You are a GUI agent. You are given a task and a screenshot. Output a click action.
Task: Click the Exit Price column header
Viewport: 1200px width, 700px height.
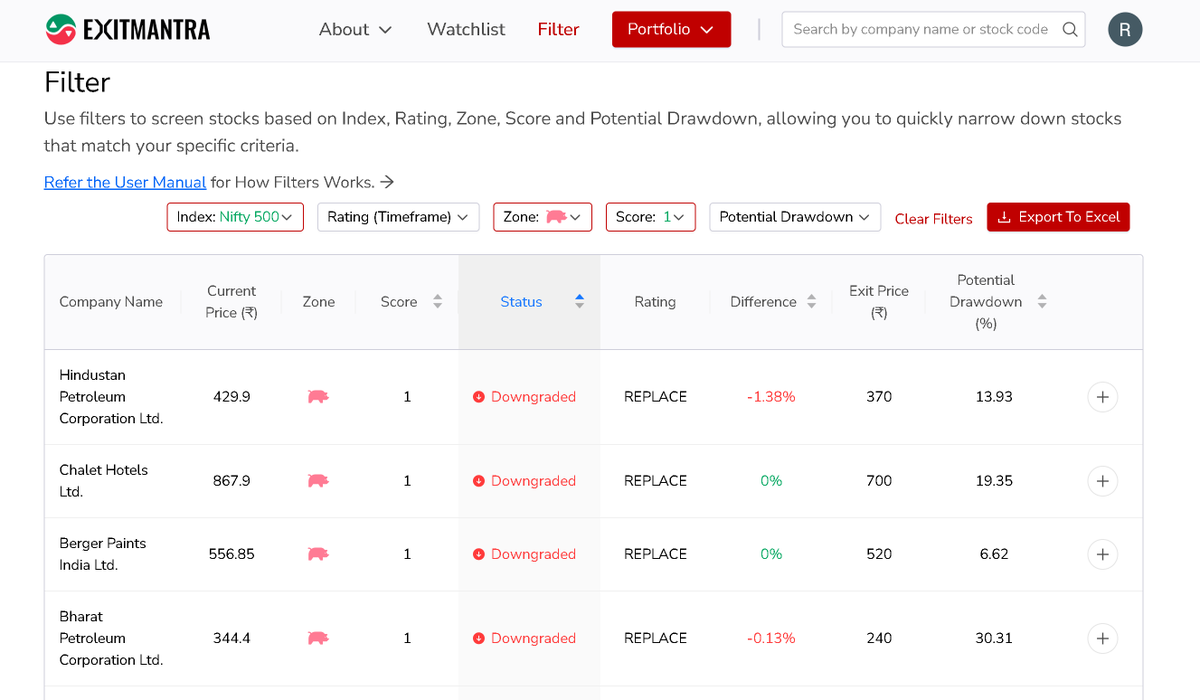pos(879,301)
